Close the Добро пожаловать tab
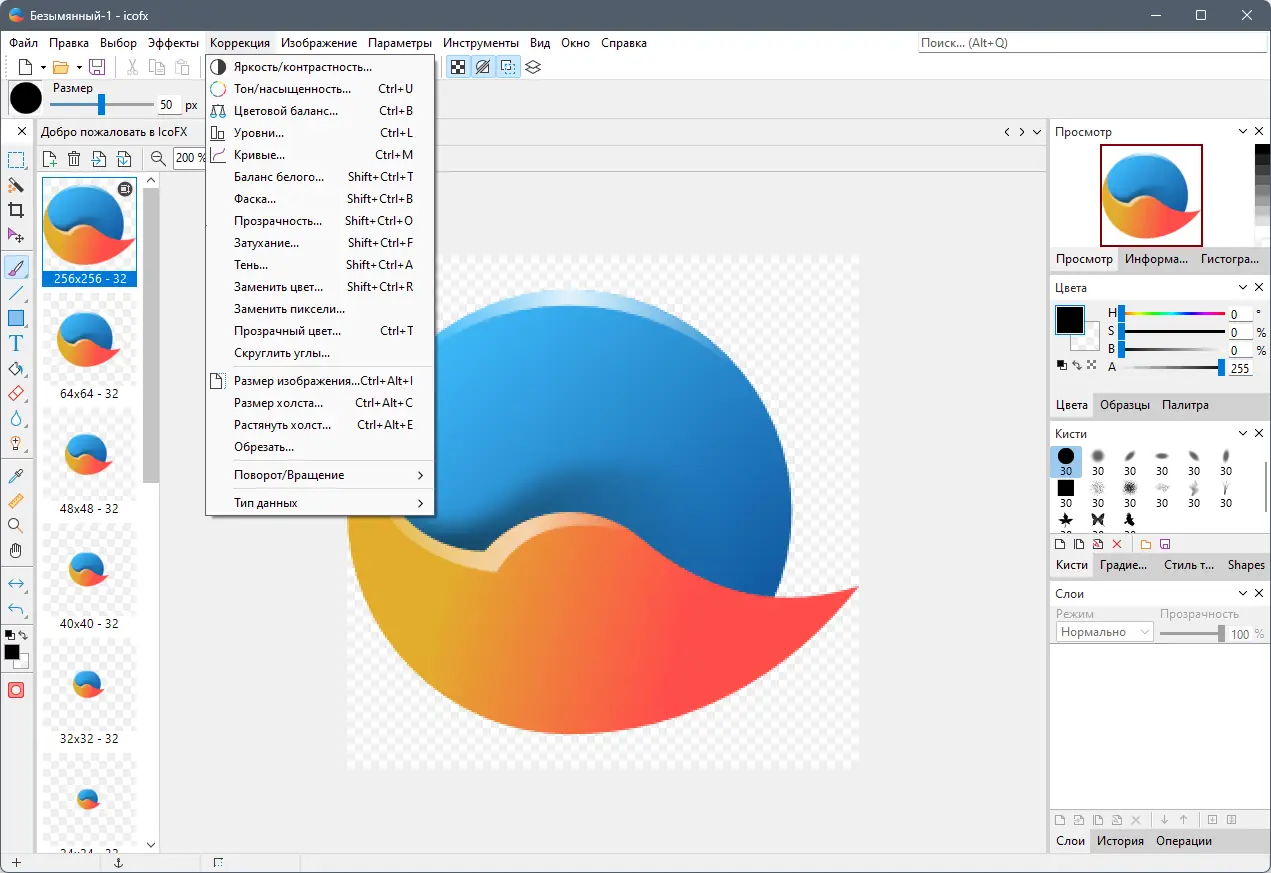The height and width of the screenshot is (873, 1271). coord(22,132)
